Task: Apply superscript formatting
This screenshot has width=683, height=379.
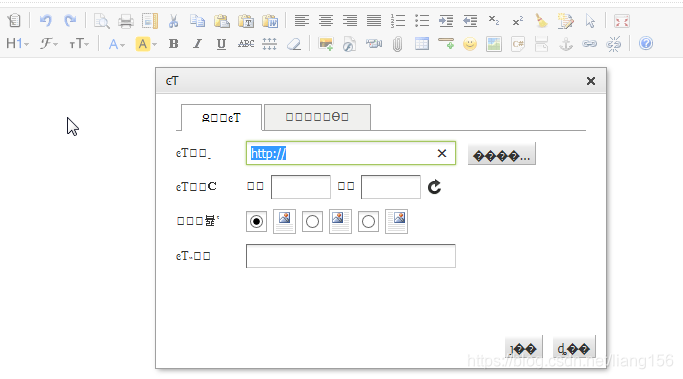Action: (517, 20)
